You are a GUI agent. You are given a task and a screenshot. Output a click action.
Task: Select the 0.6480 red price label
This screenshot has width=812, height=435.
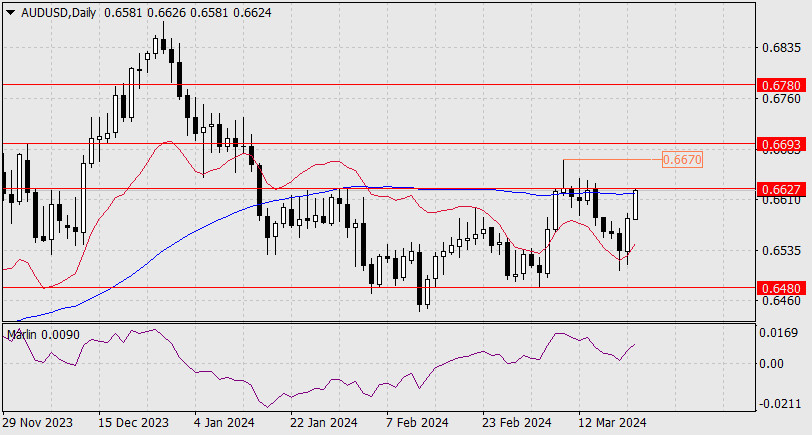coord(781,288)
